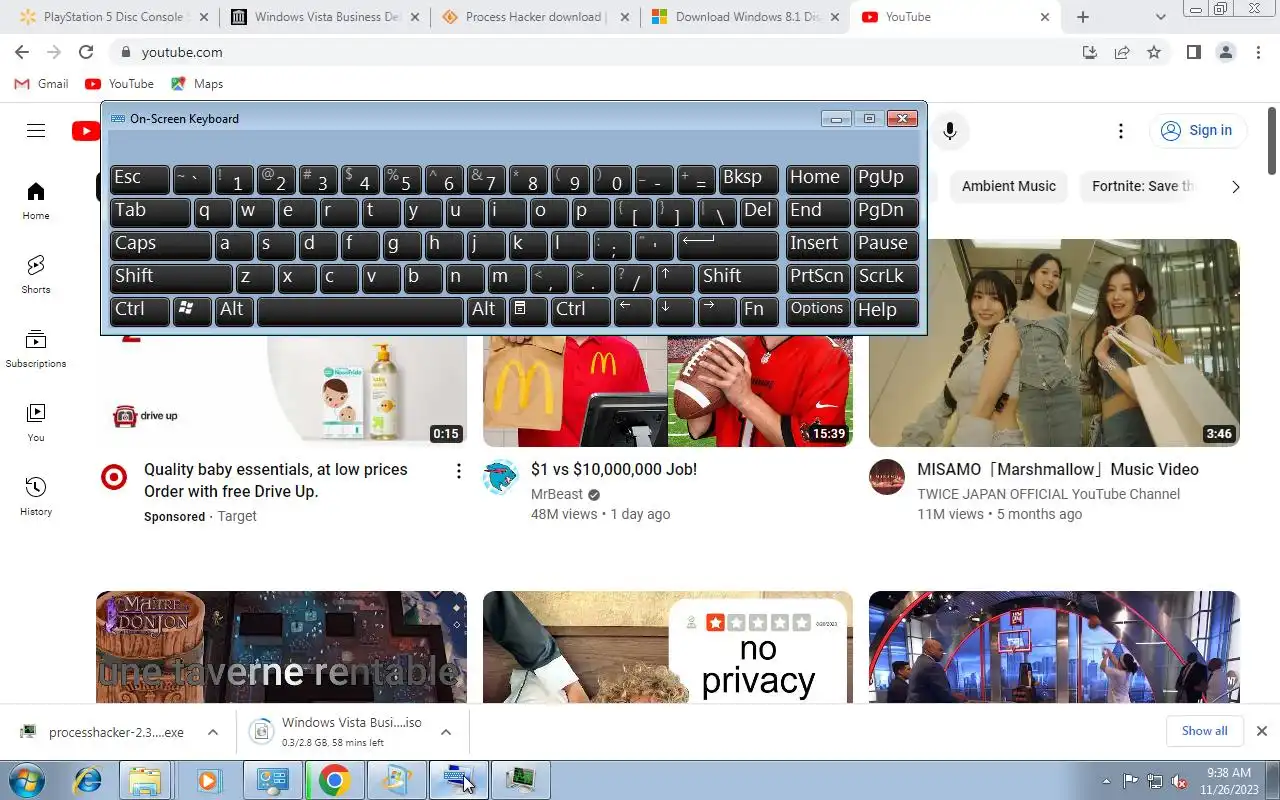The width and height of the screenshot is (1280, 800).
Task: Click the Bksp key
Action: [x=748, y=179]
